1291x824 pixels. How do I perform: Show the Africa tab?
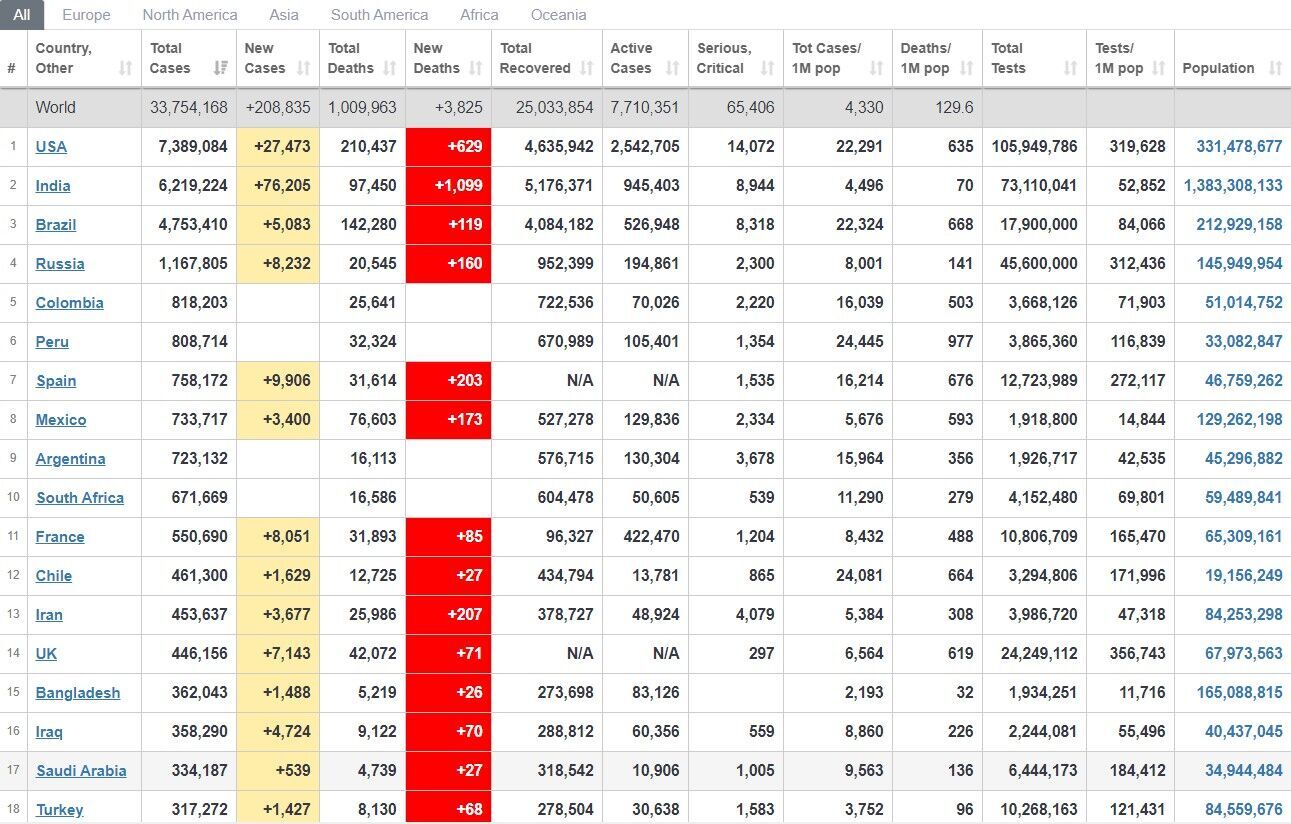pos(479,15)
